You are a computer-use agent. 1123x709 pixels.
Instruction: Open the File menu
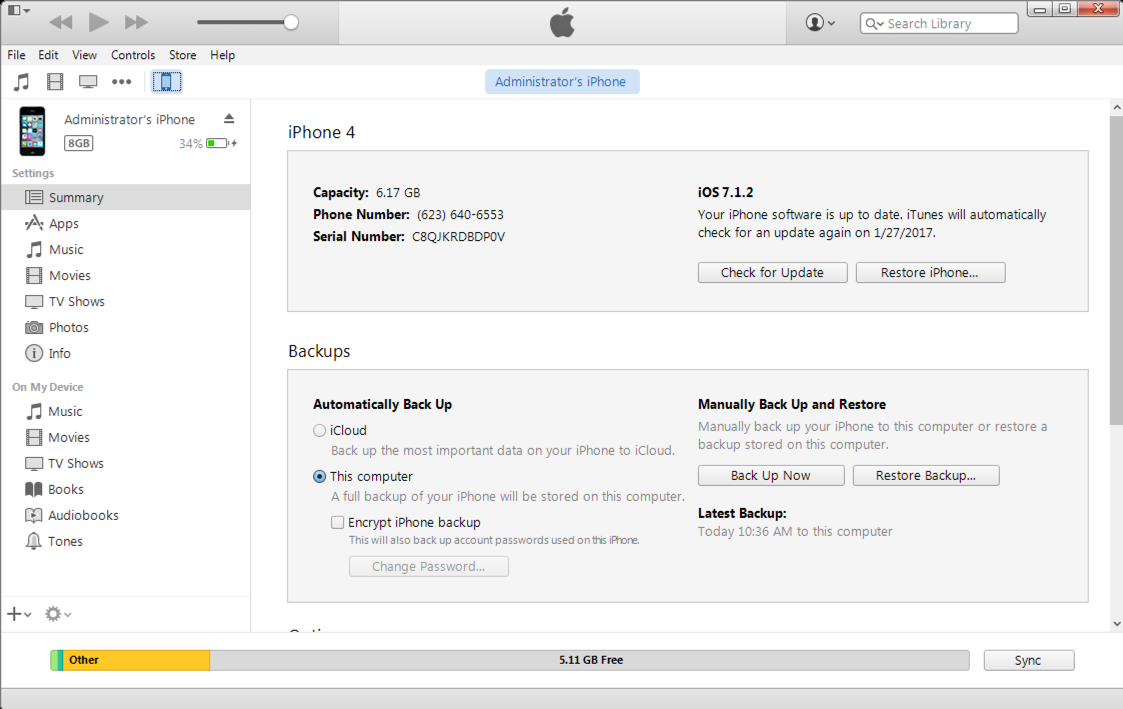pyautogui.click(x=16, y=55)
